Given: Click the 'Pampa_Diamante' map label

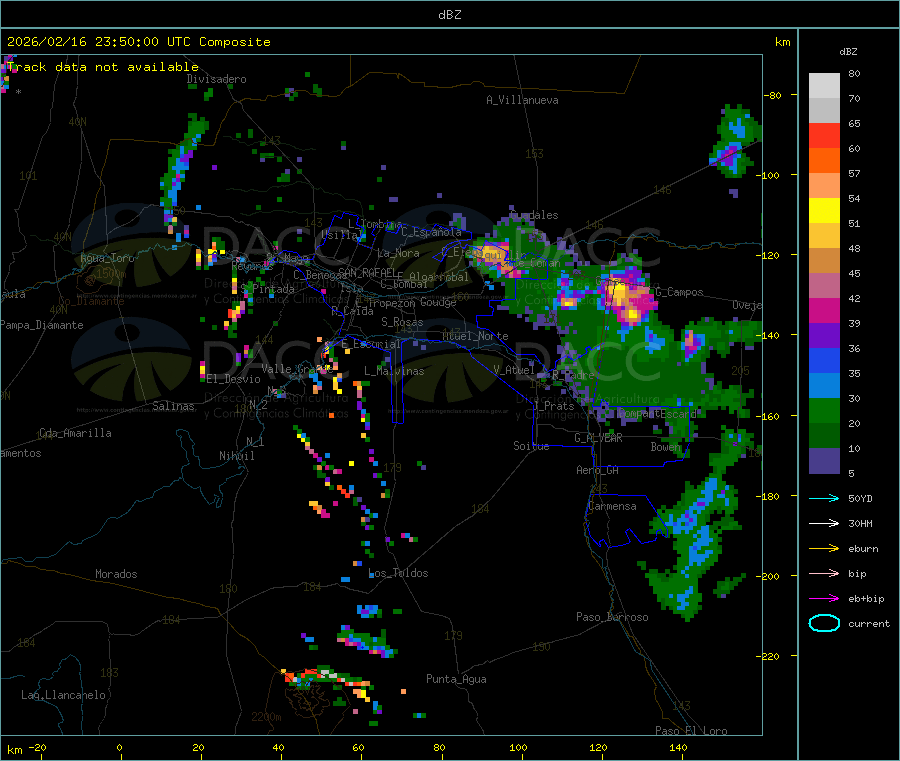Looking at the screenshot, I should pos(42,325).
